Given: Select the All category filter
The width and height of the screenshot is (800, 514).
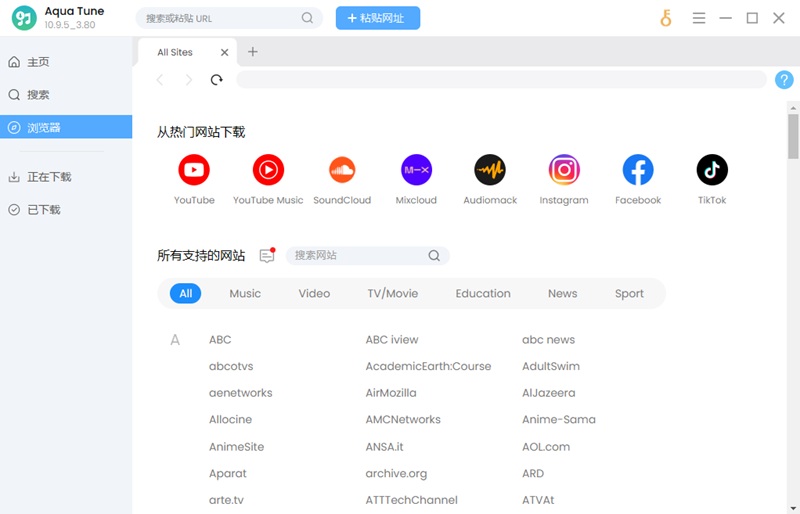Looking at the screenshot, I should pyautogui.click(x=186, y=293).
